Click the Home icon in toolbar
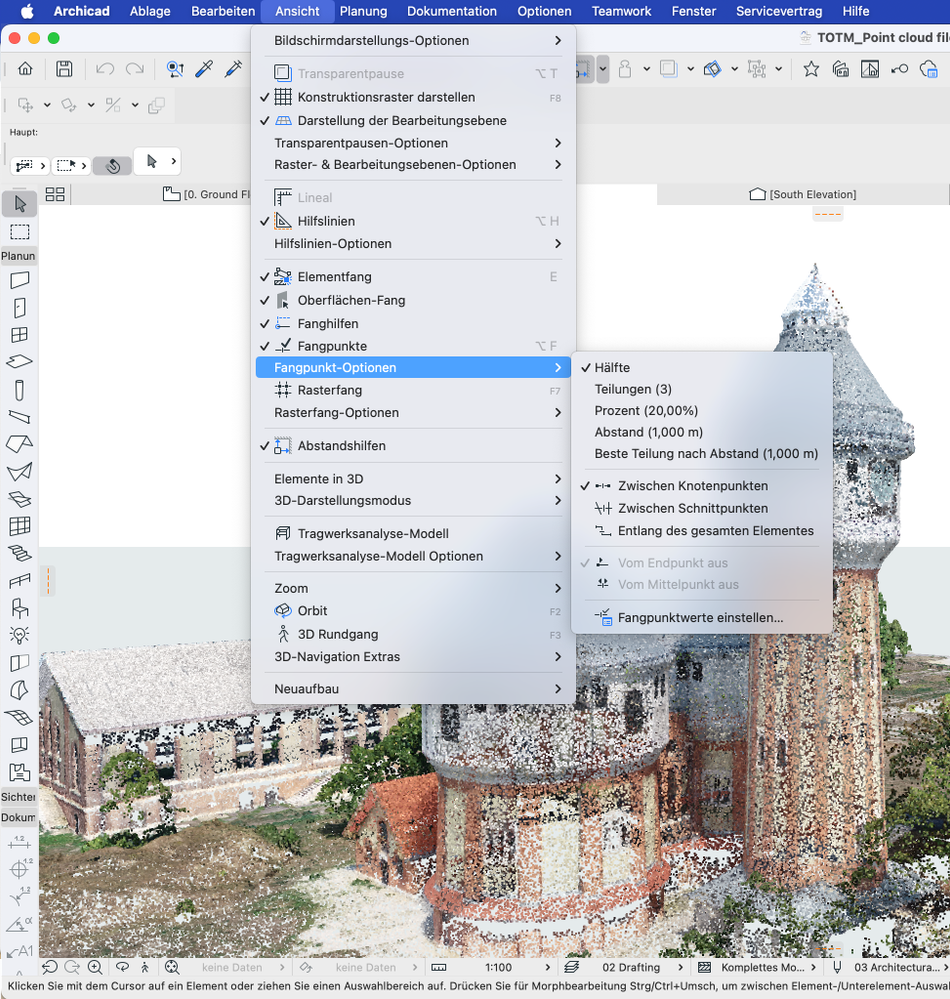 25,69
